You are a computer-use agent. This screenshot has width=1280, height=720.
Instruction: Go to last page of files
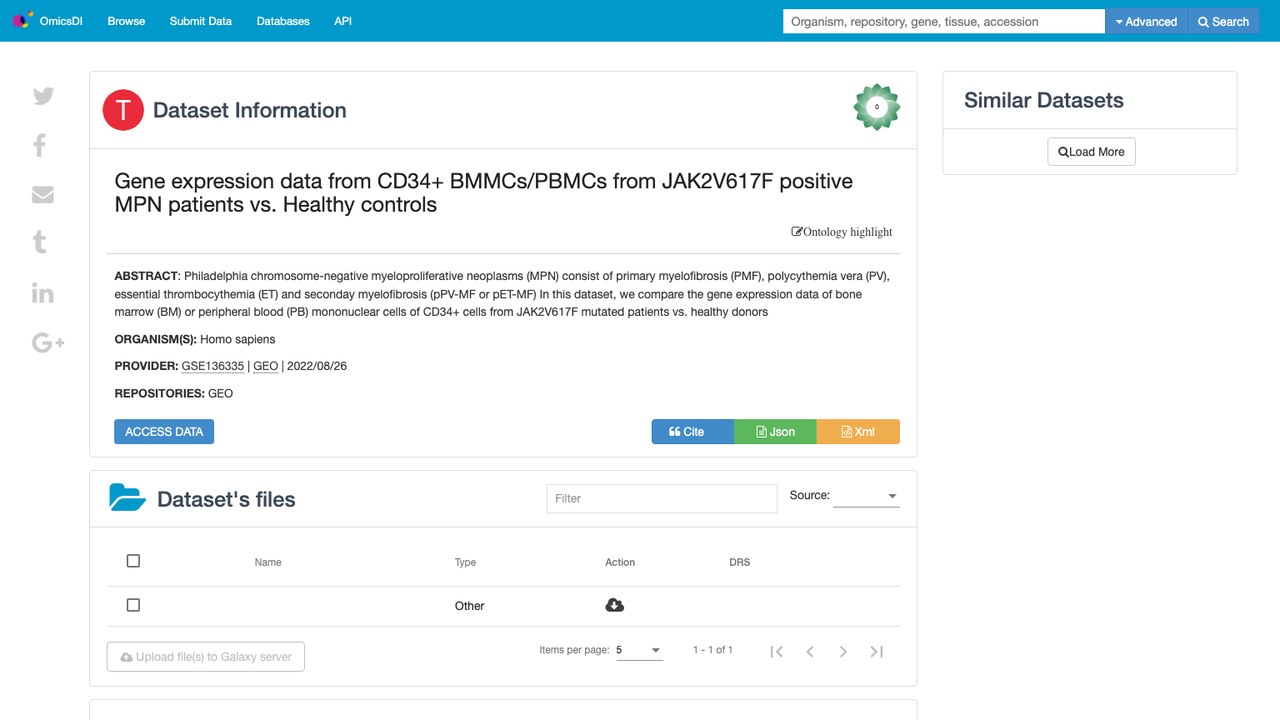pyautogui.click(x=877, y=652)
